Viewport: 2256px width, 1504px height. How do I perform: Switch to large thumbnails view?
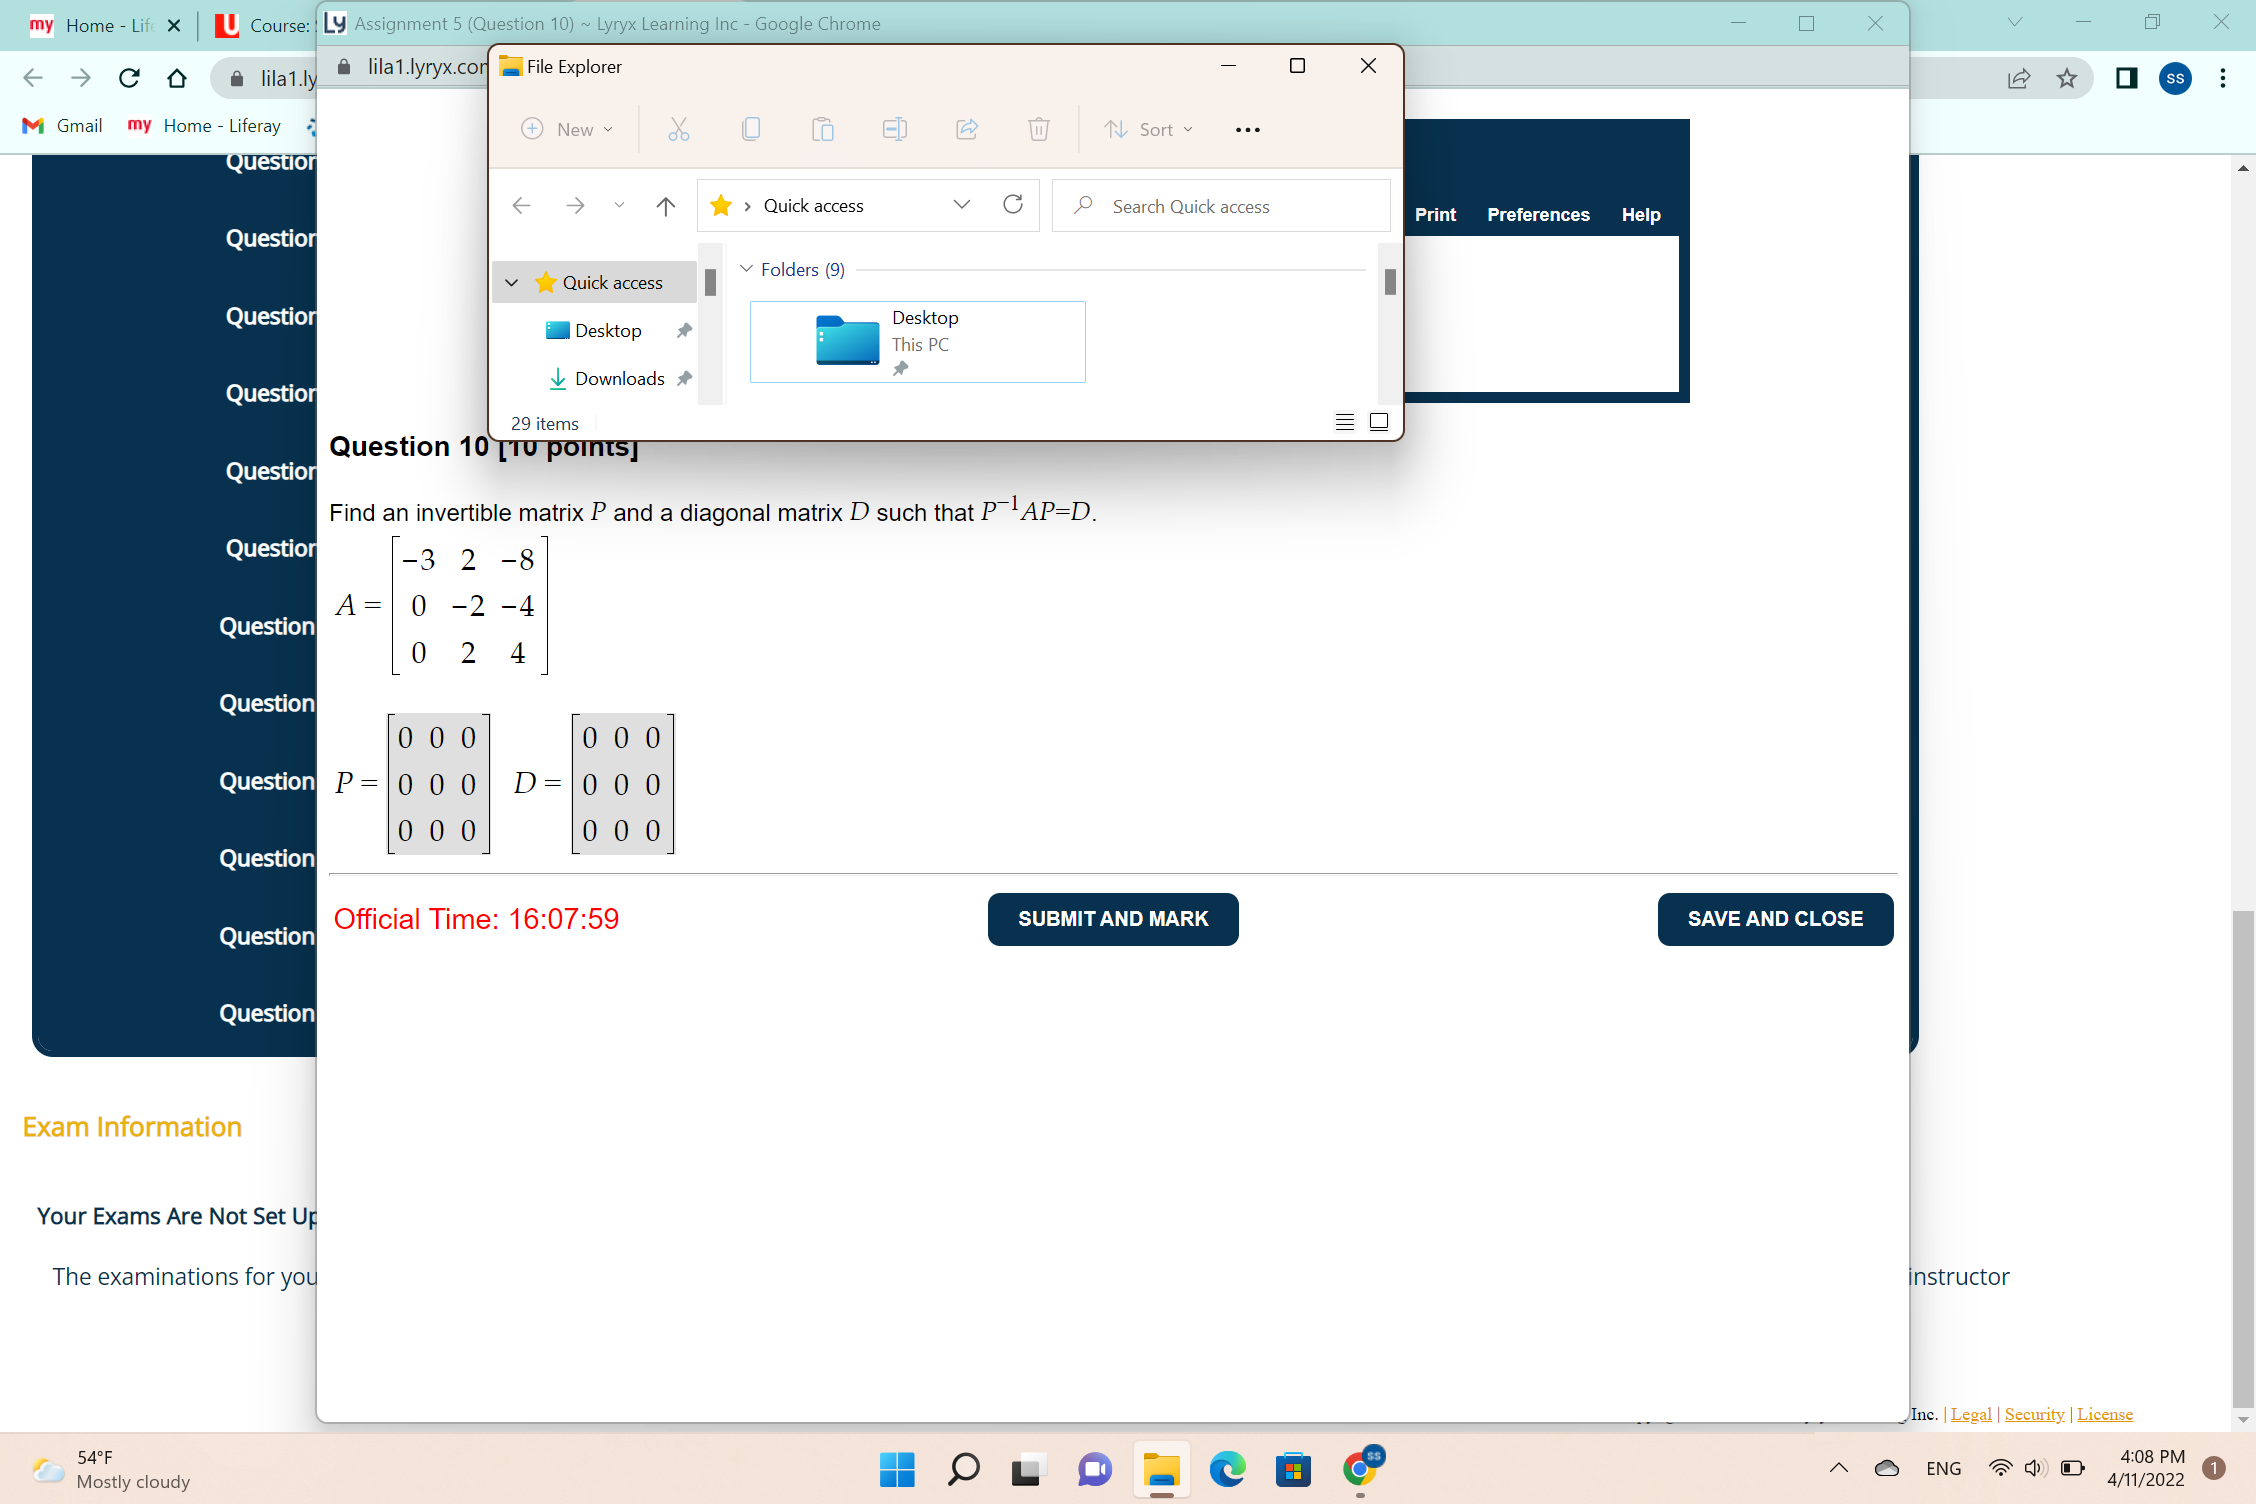pos(1379,422)
